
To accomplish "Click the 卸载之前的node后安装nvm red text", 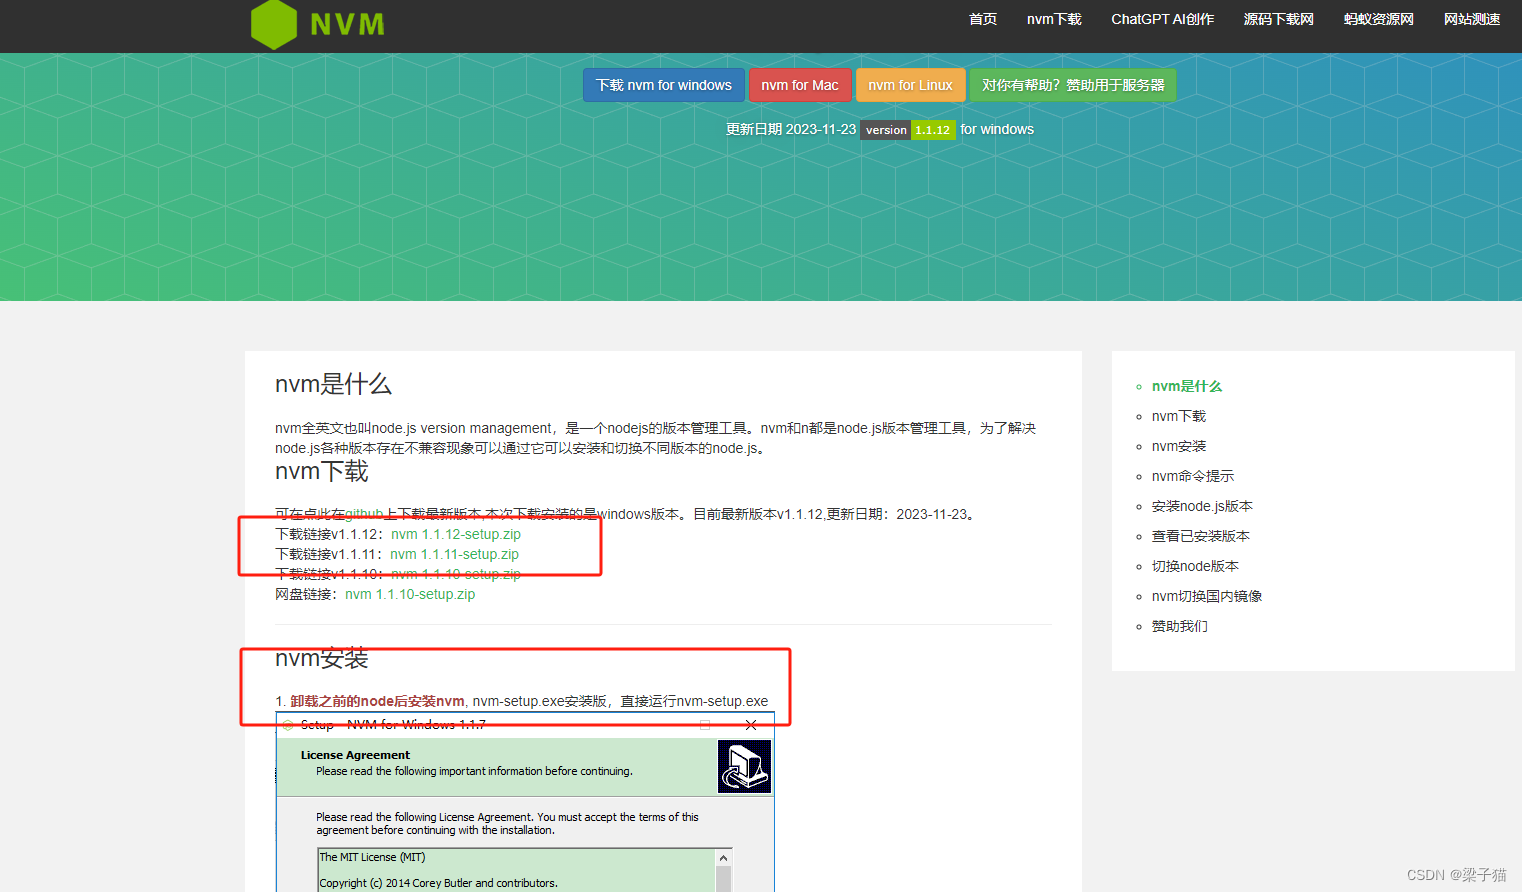I will (377, 701).
